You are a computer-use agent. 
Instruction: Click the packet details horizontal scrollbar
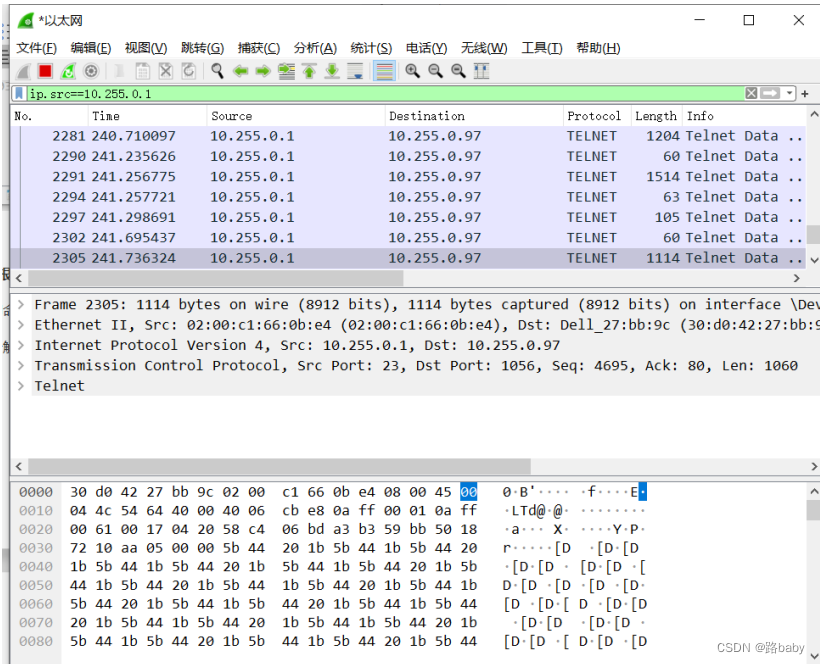pyautogui.click(x=279, y=466)
